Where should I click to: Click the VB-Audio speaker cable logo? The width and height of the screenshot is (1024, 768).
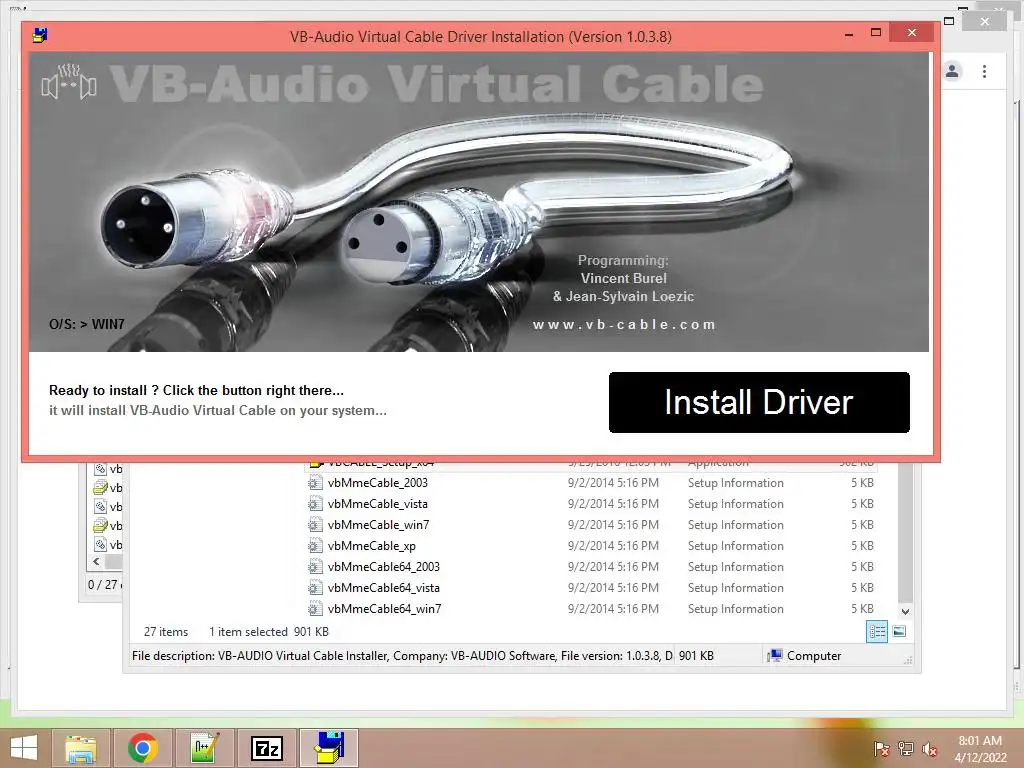(69, 83)
